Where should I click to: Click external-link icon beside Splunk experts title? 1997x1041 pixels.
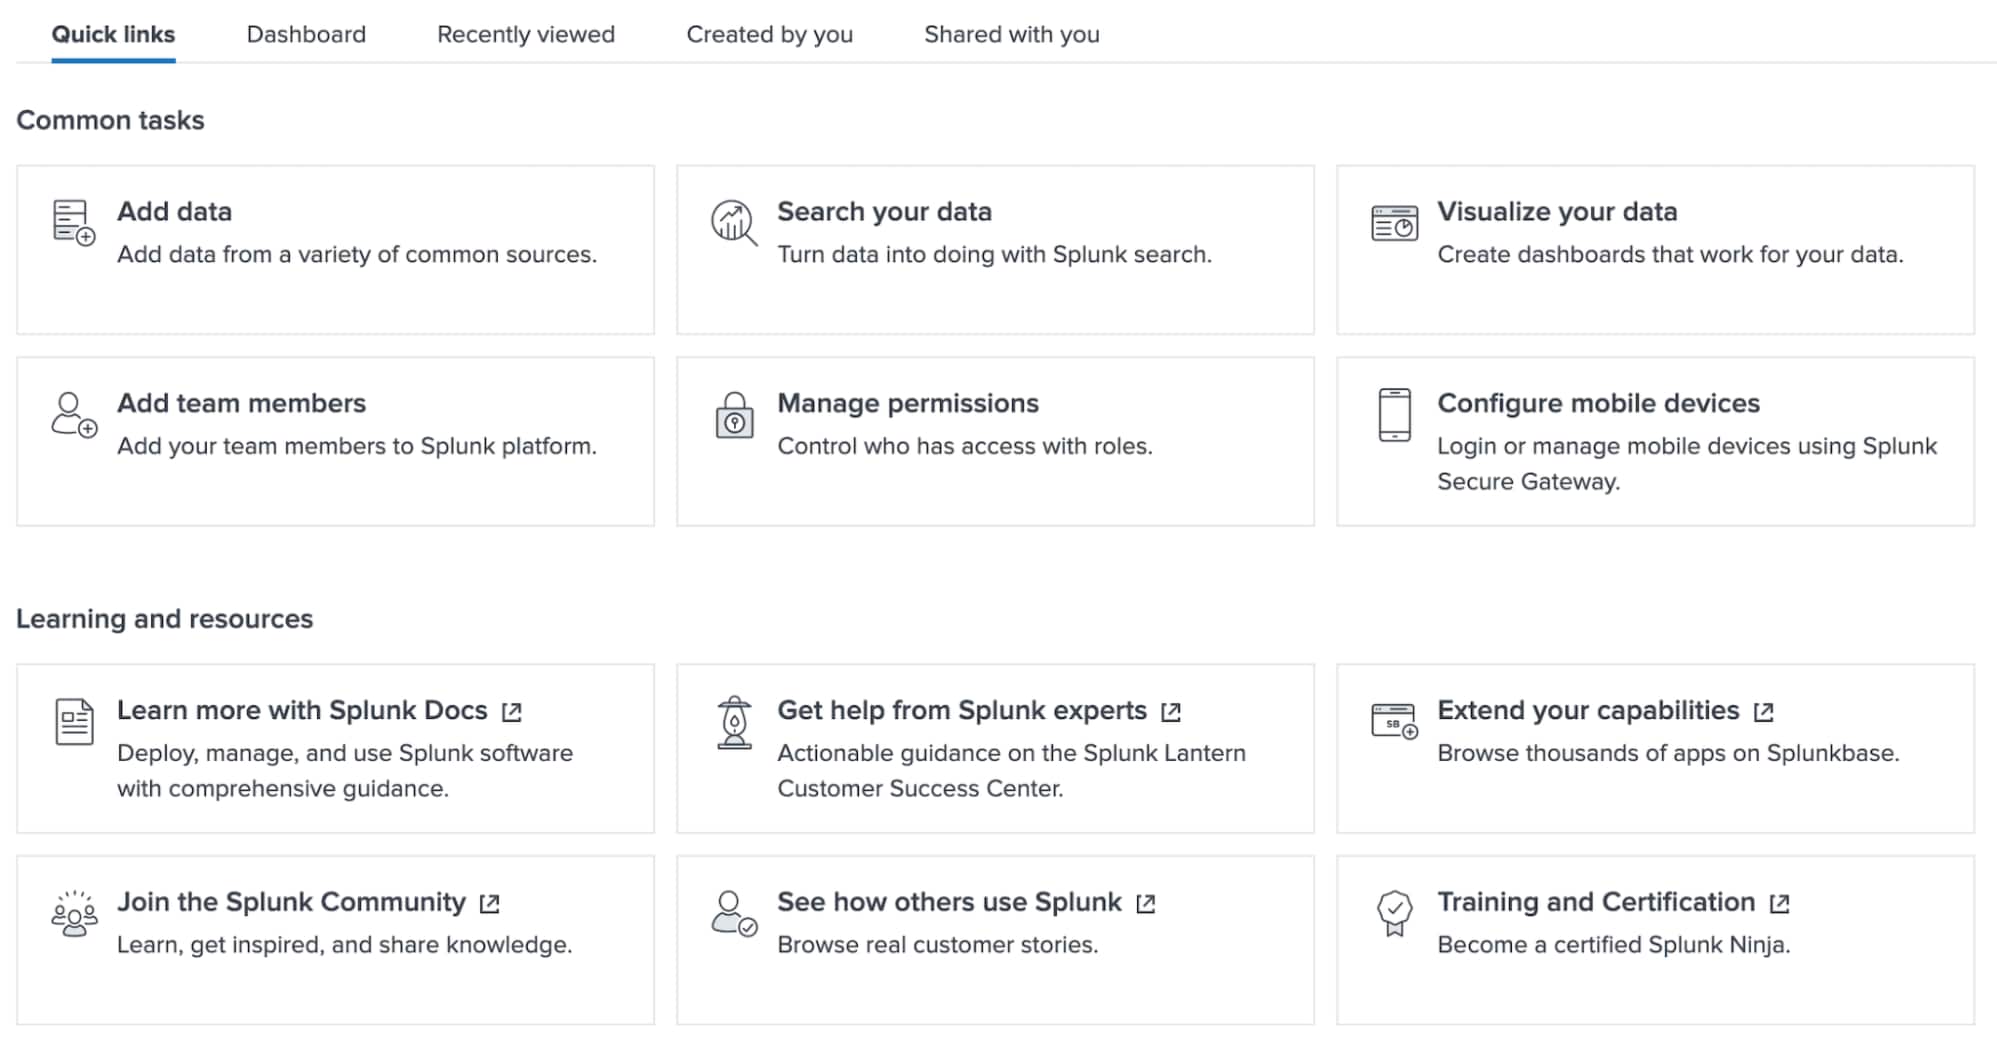pyautogui.click(x=1171, y=712)
